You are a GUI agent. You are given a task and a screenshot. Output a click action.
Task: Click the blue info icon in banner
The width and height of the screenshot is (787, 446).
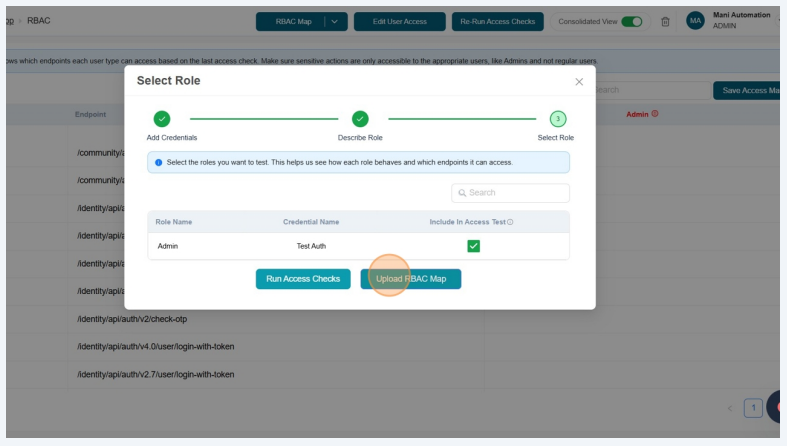click(159, 163)
